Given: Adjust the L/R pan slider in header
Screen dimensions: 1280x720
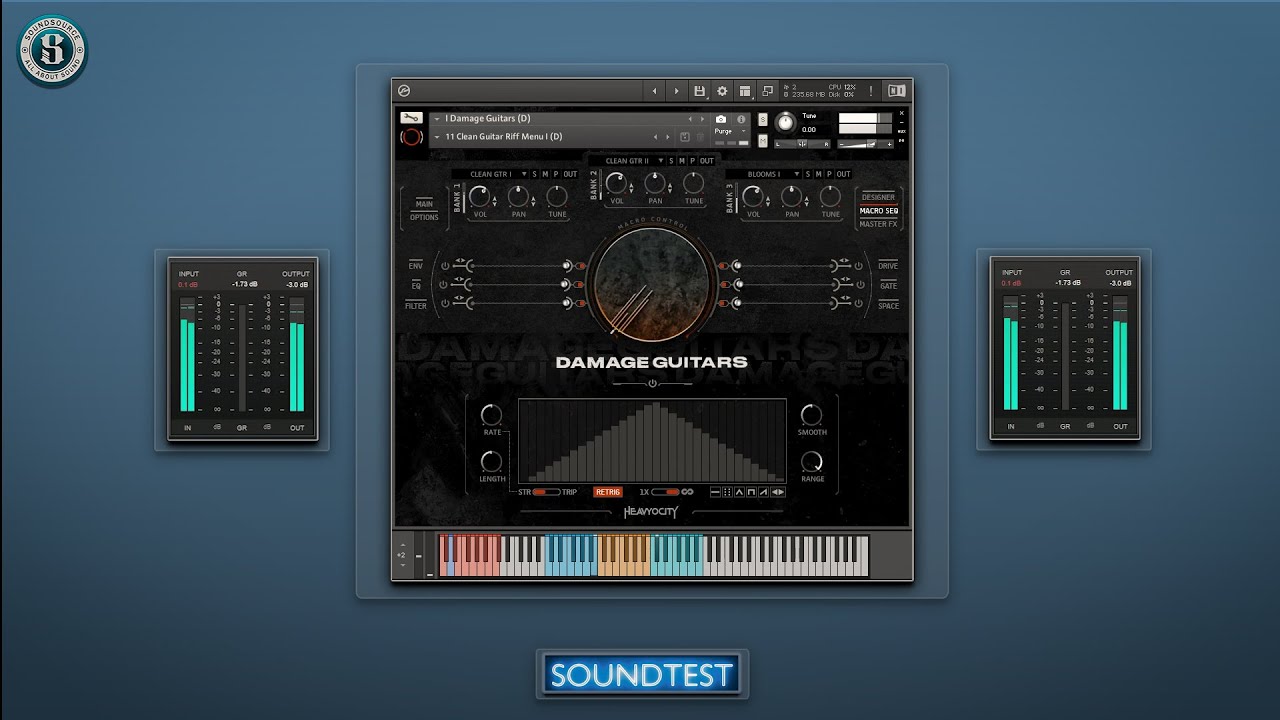Looking at the screenshot, I should pos(802,144).
